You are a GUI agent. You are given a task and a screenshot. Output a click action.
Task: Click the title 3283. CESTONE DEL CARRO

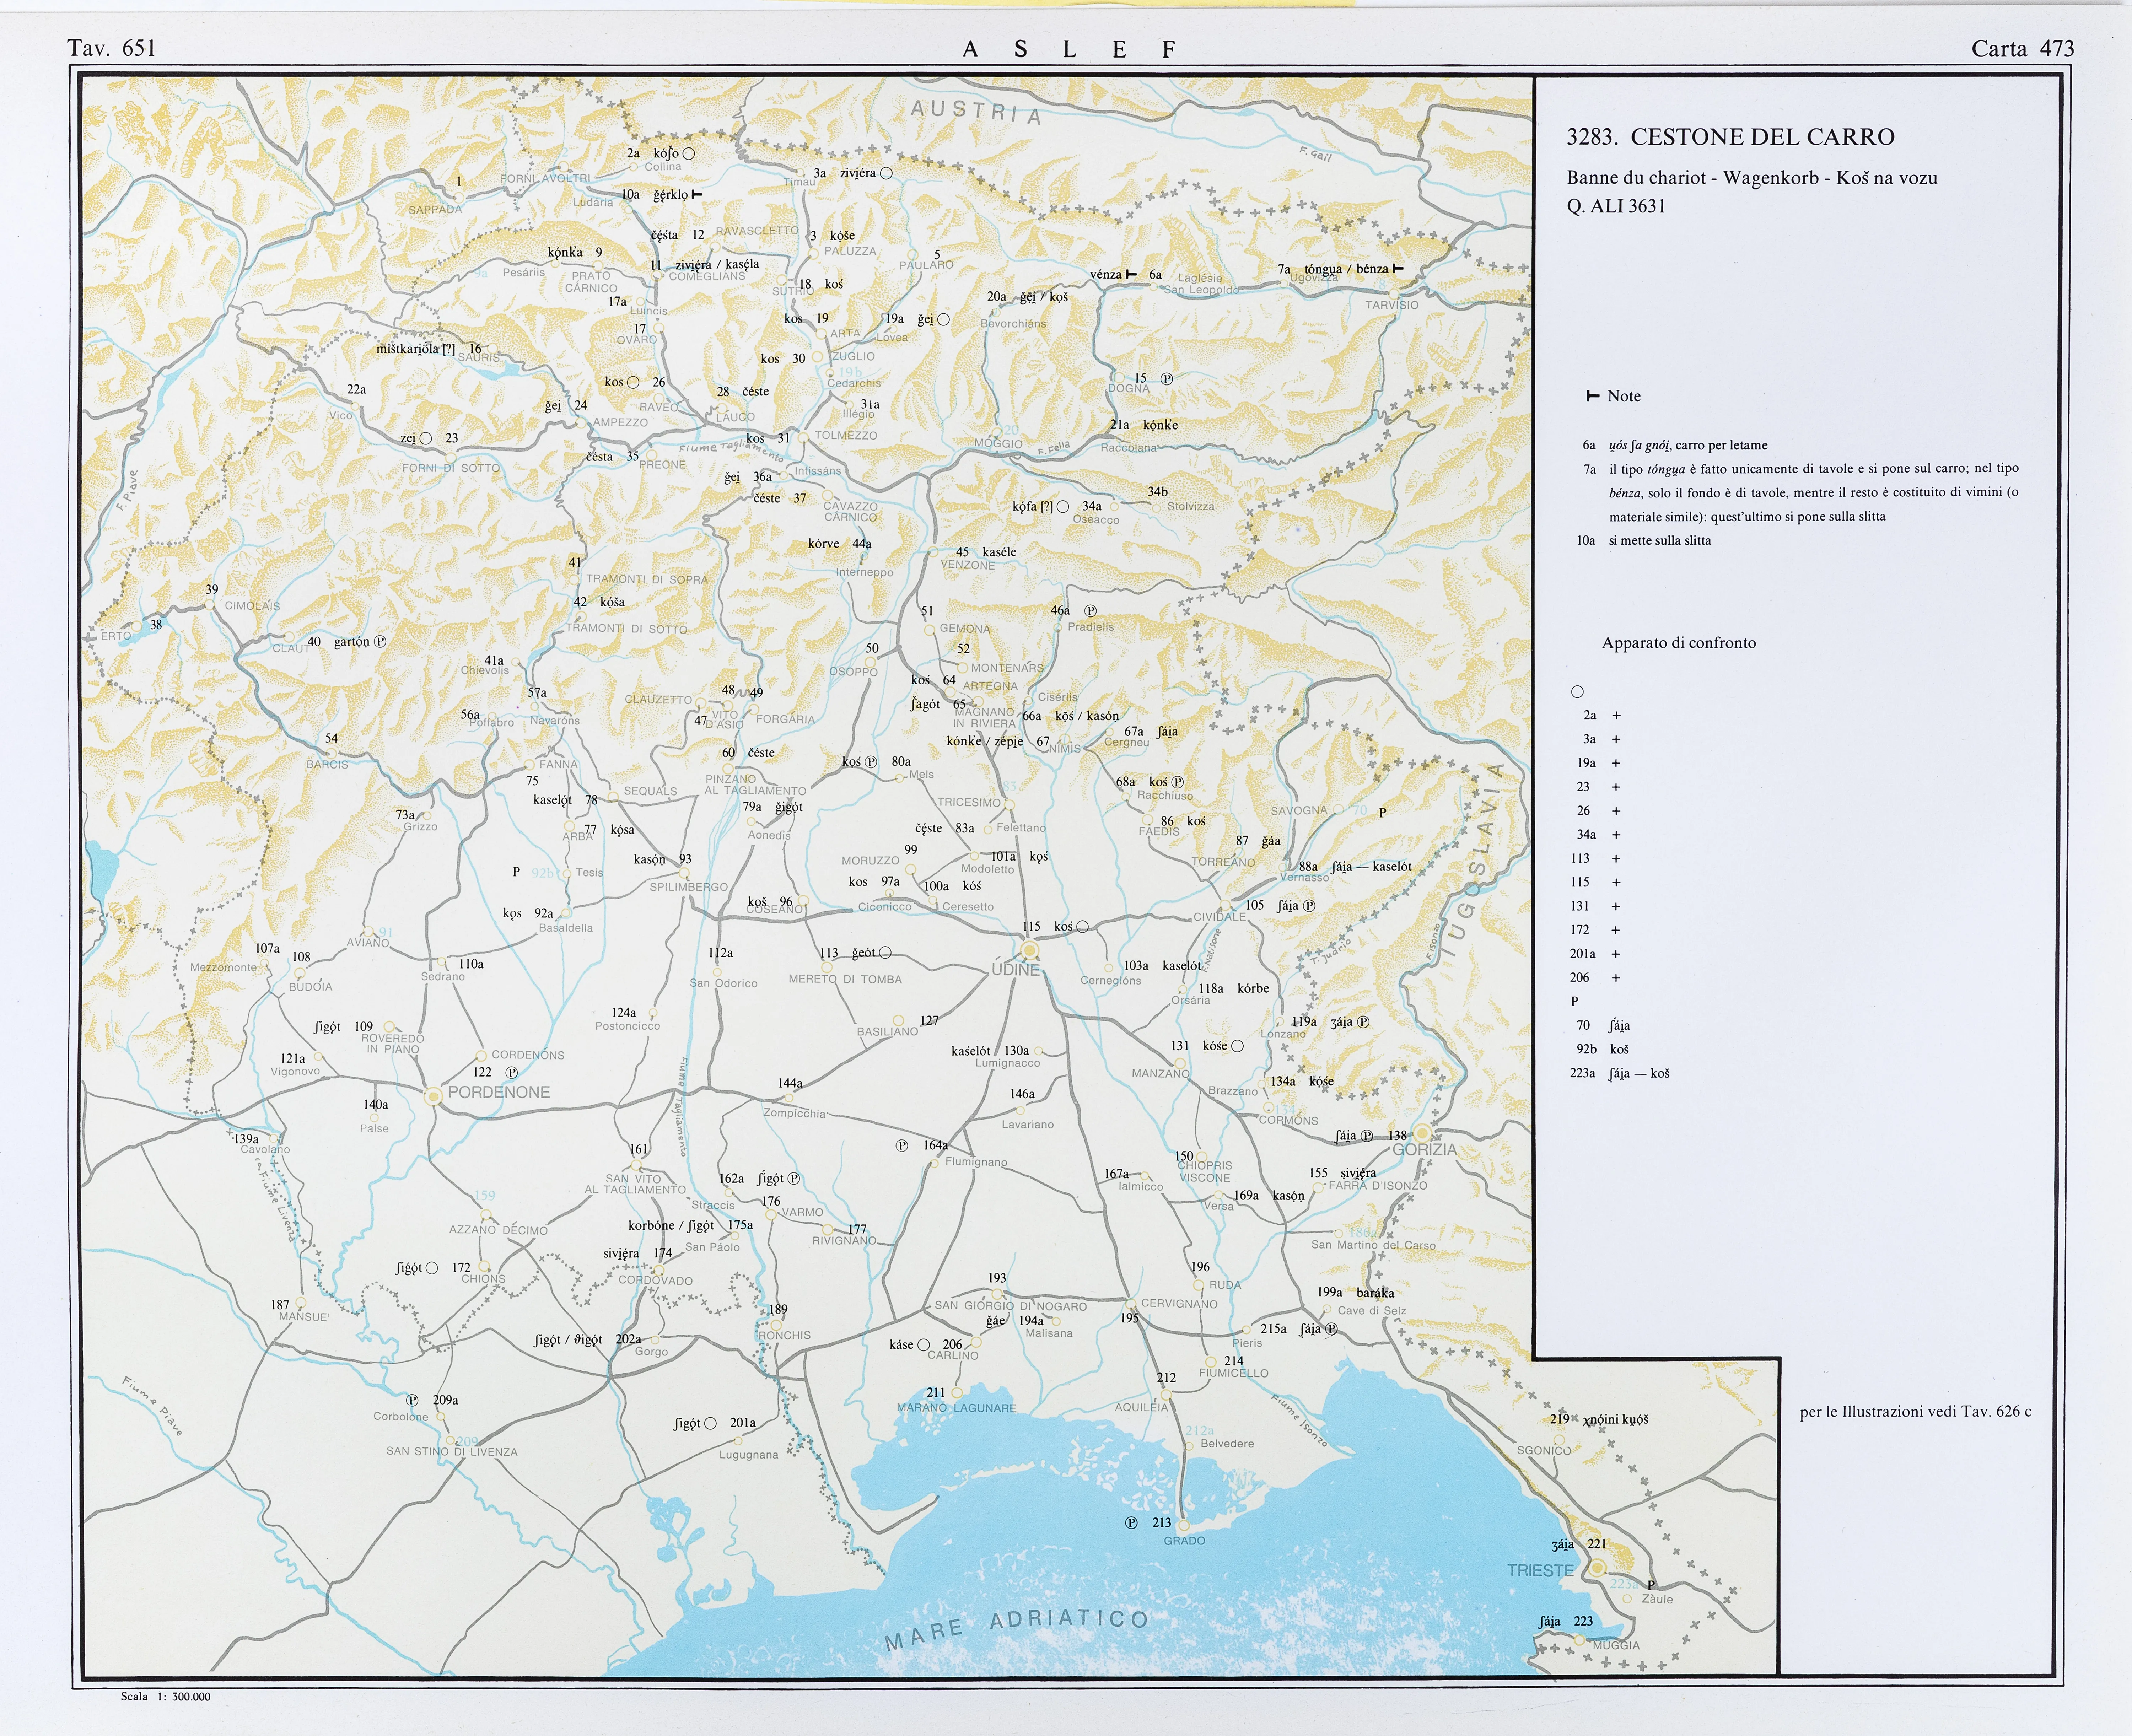coord(1730,137)
